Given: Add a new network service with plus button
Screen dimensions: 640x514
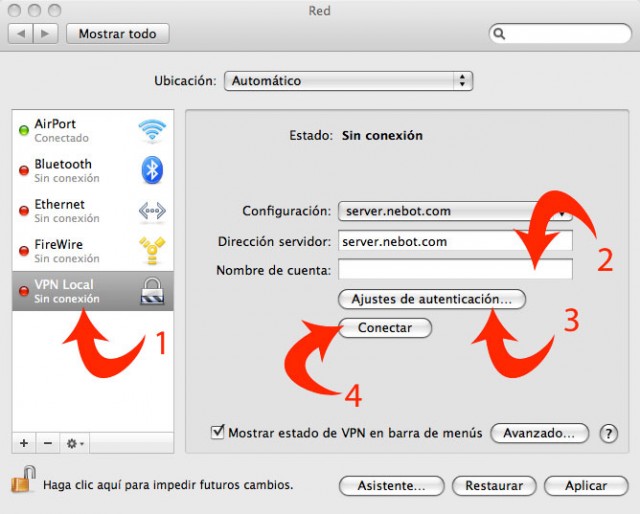Looking at the screenshot, I should [x=24, y=443].
